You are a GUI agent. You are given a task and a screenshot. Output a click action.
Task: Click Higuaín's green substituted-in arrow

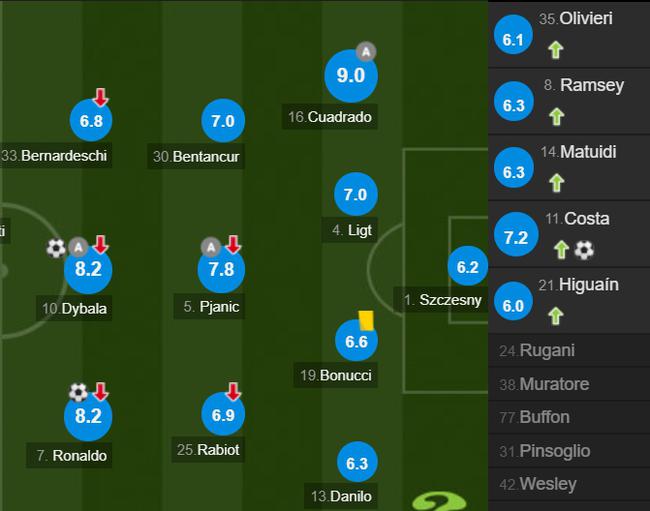click(556, 316)
